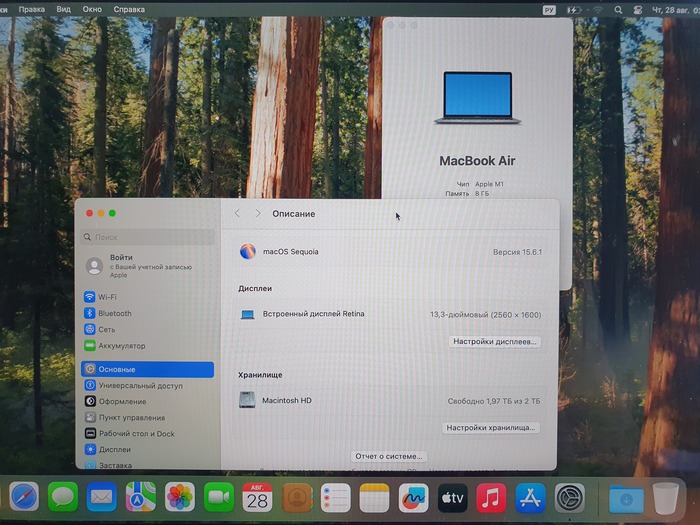Launch Messages app in Dock
This screenshot has width=700, height=525.
63,496
